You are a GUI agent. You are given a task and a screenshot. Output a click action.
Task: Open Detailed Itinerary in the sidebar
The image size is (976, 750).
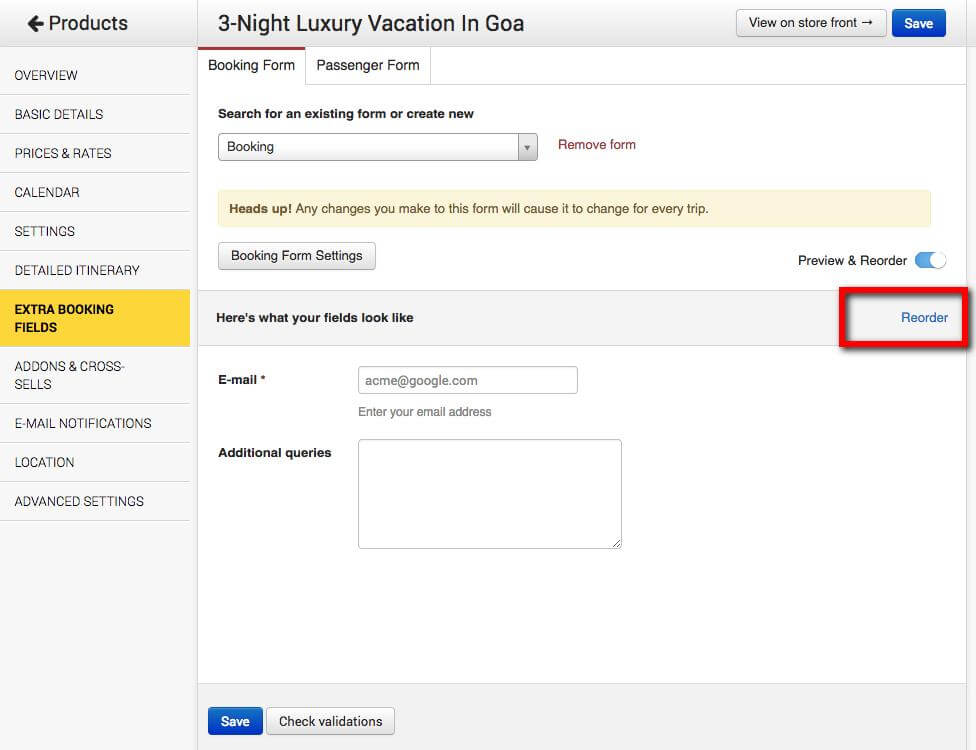[x=77, y=270]
